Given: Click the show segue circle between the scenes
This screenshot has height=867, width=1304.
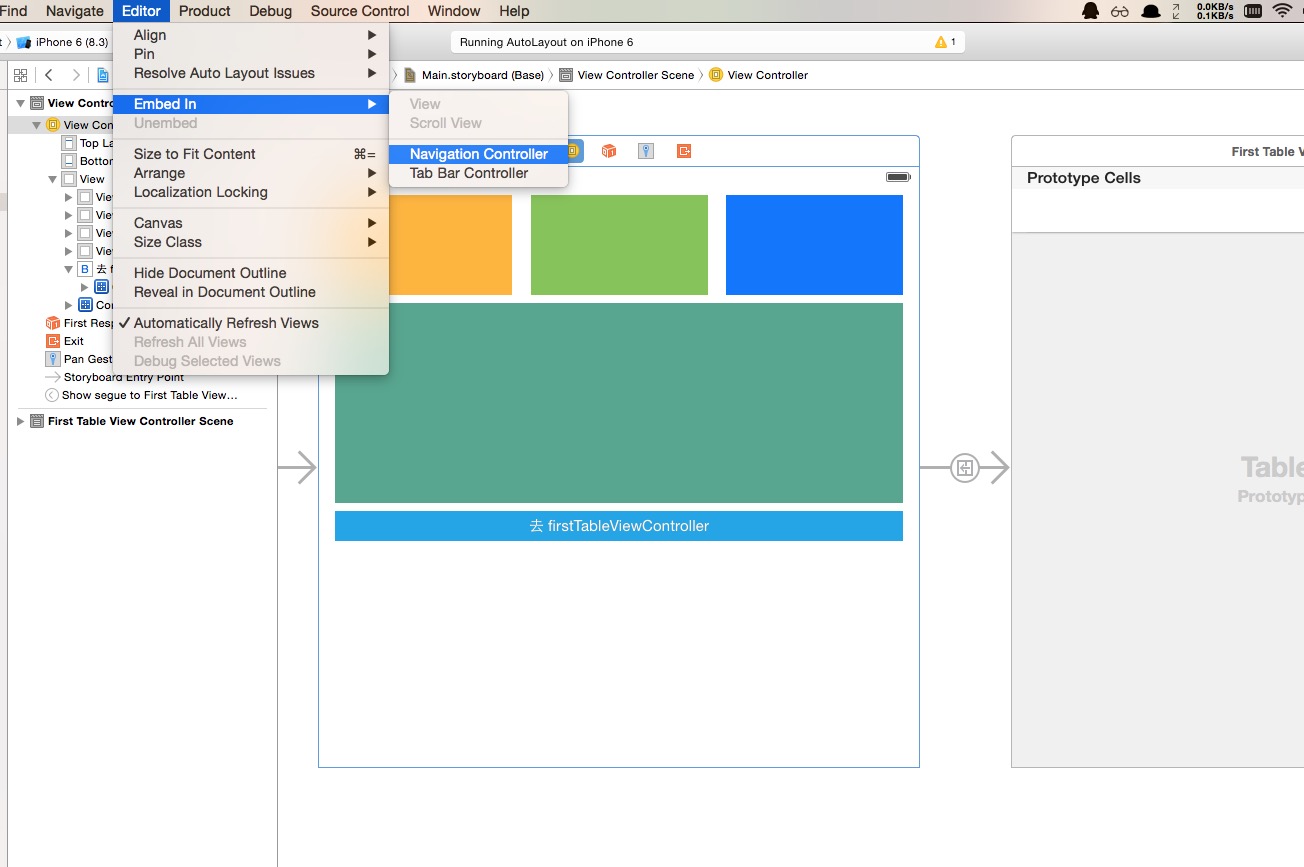Looking at the screenshot, I should [x=964, y=467].
